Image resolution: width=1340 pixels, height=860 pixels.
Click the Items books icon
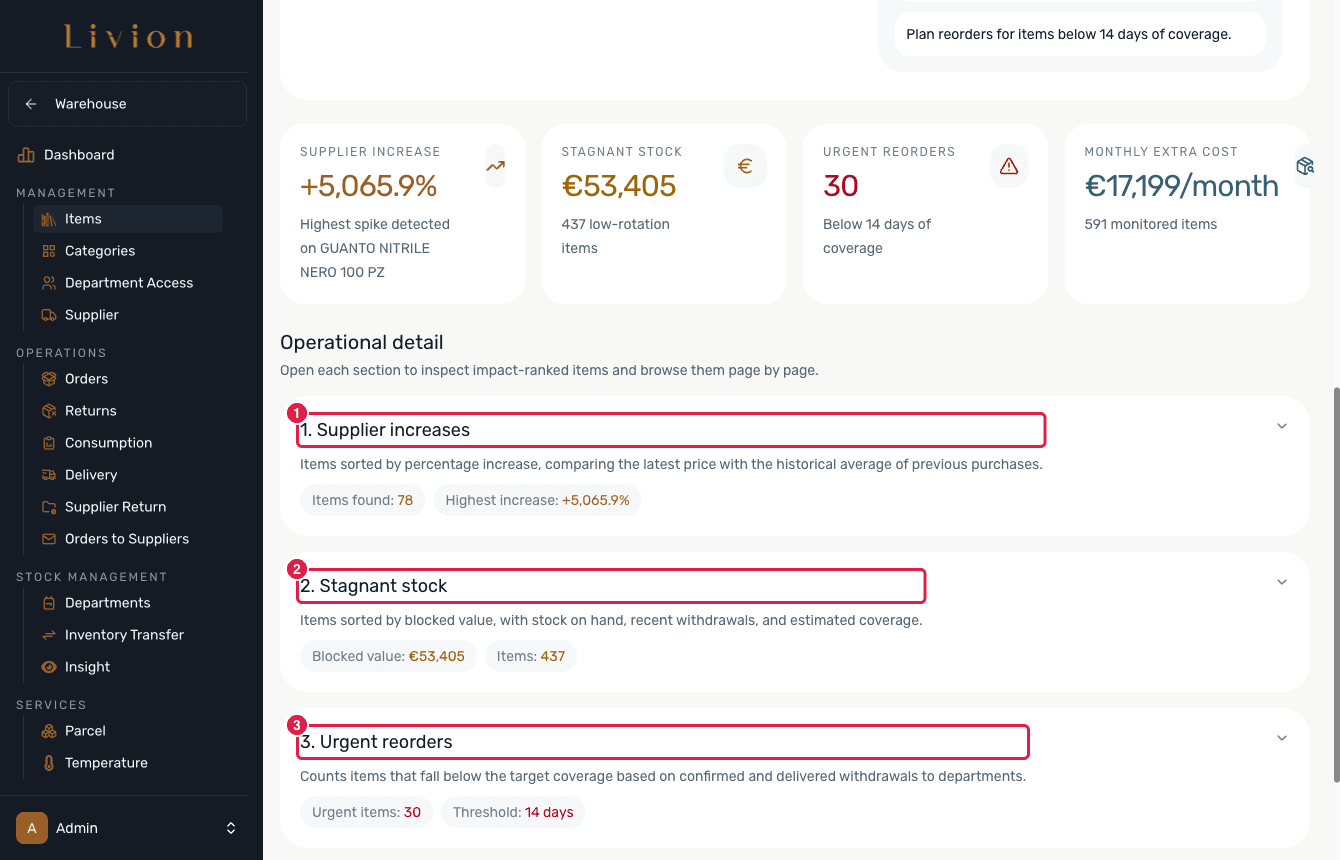tap(49, 219)
